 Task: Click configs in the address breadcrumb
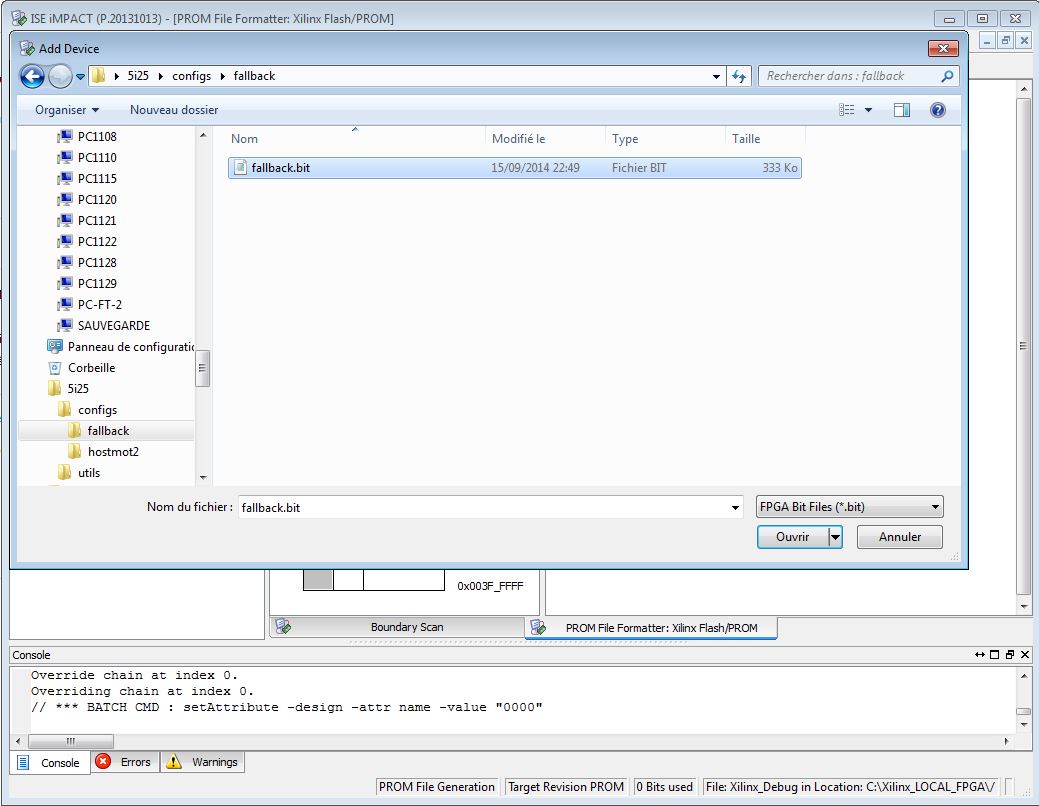(x=191, y=76)
